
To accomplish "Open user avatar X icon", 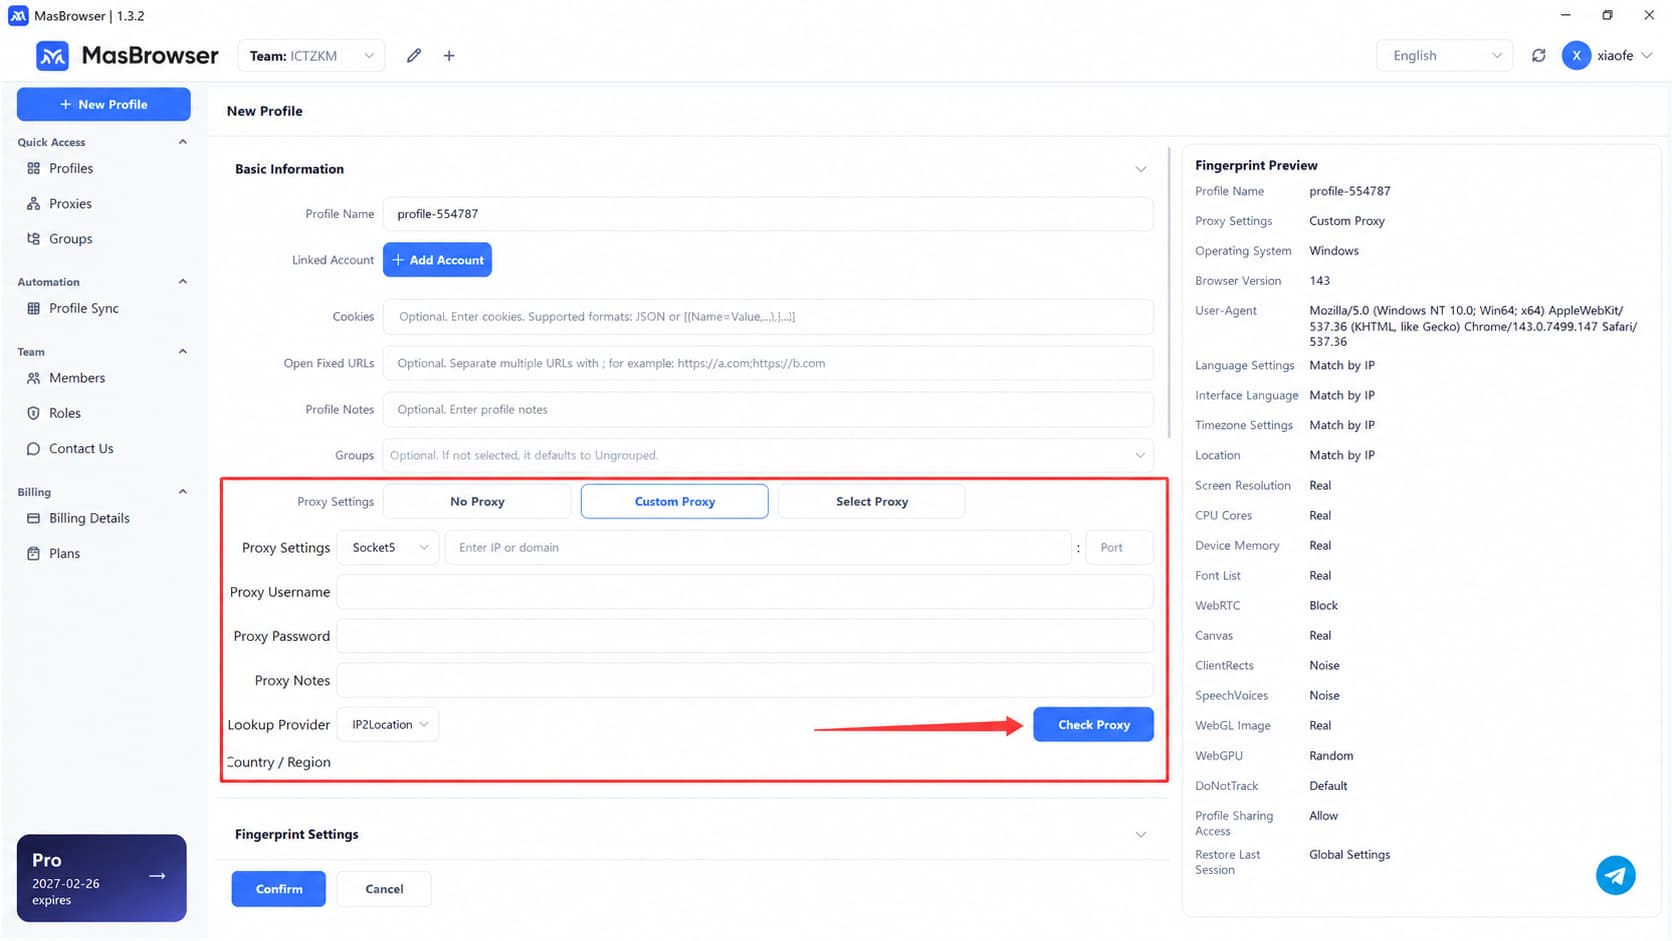I will 1576,56.
